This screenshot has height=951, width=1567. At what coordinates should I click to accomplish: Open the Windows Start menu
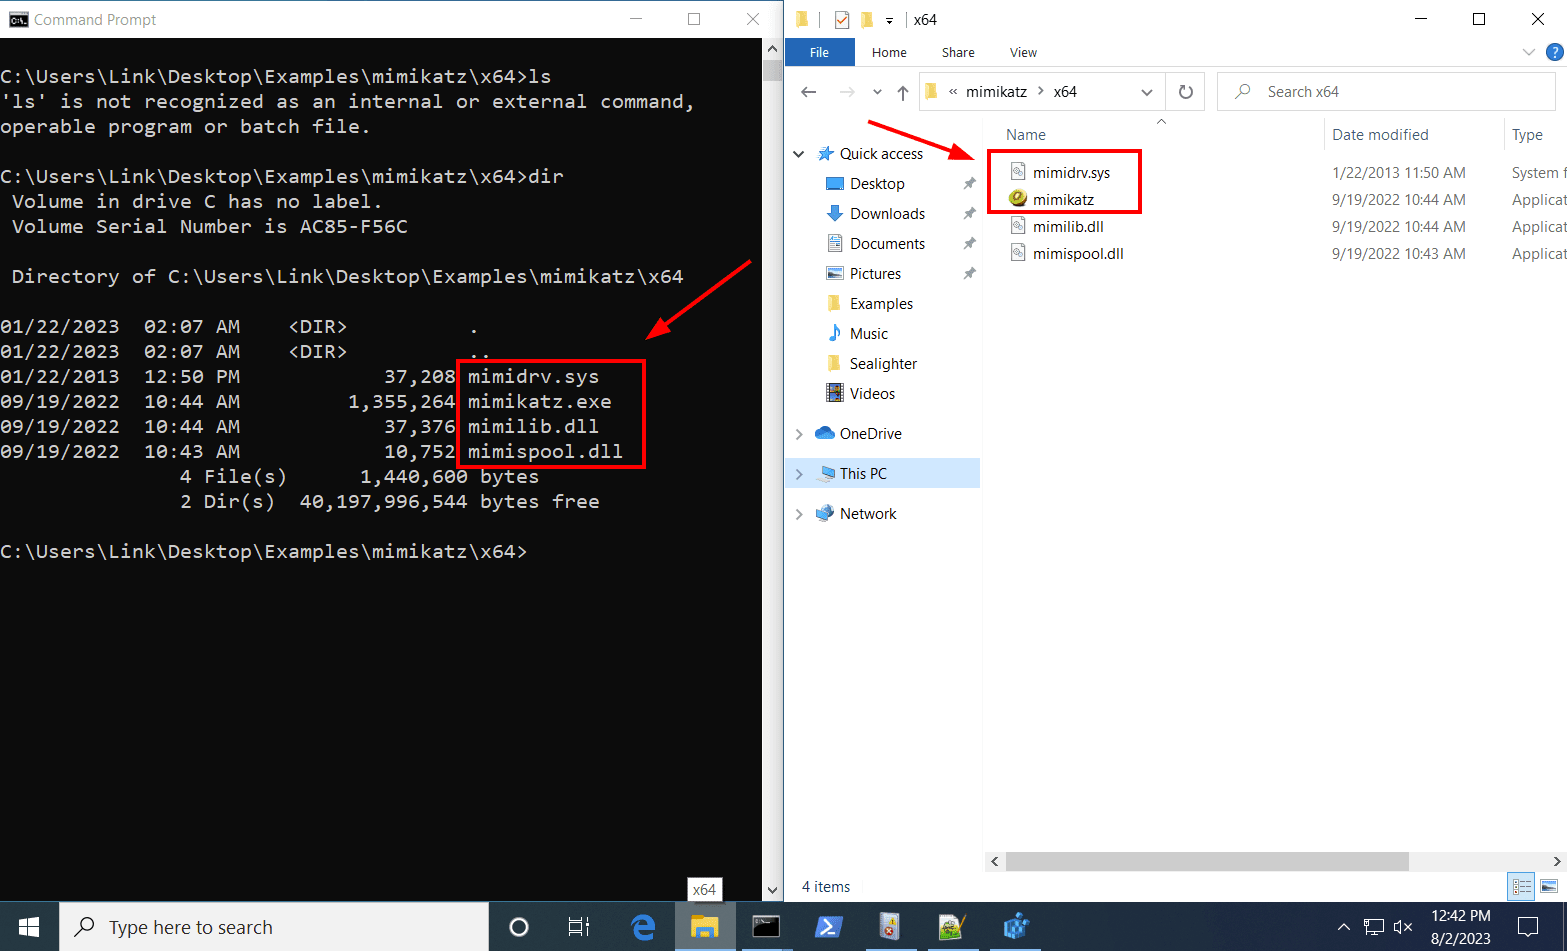[29, 927]
